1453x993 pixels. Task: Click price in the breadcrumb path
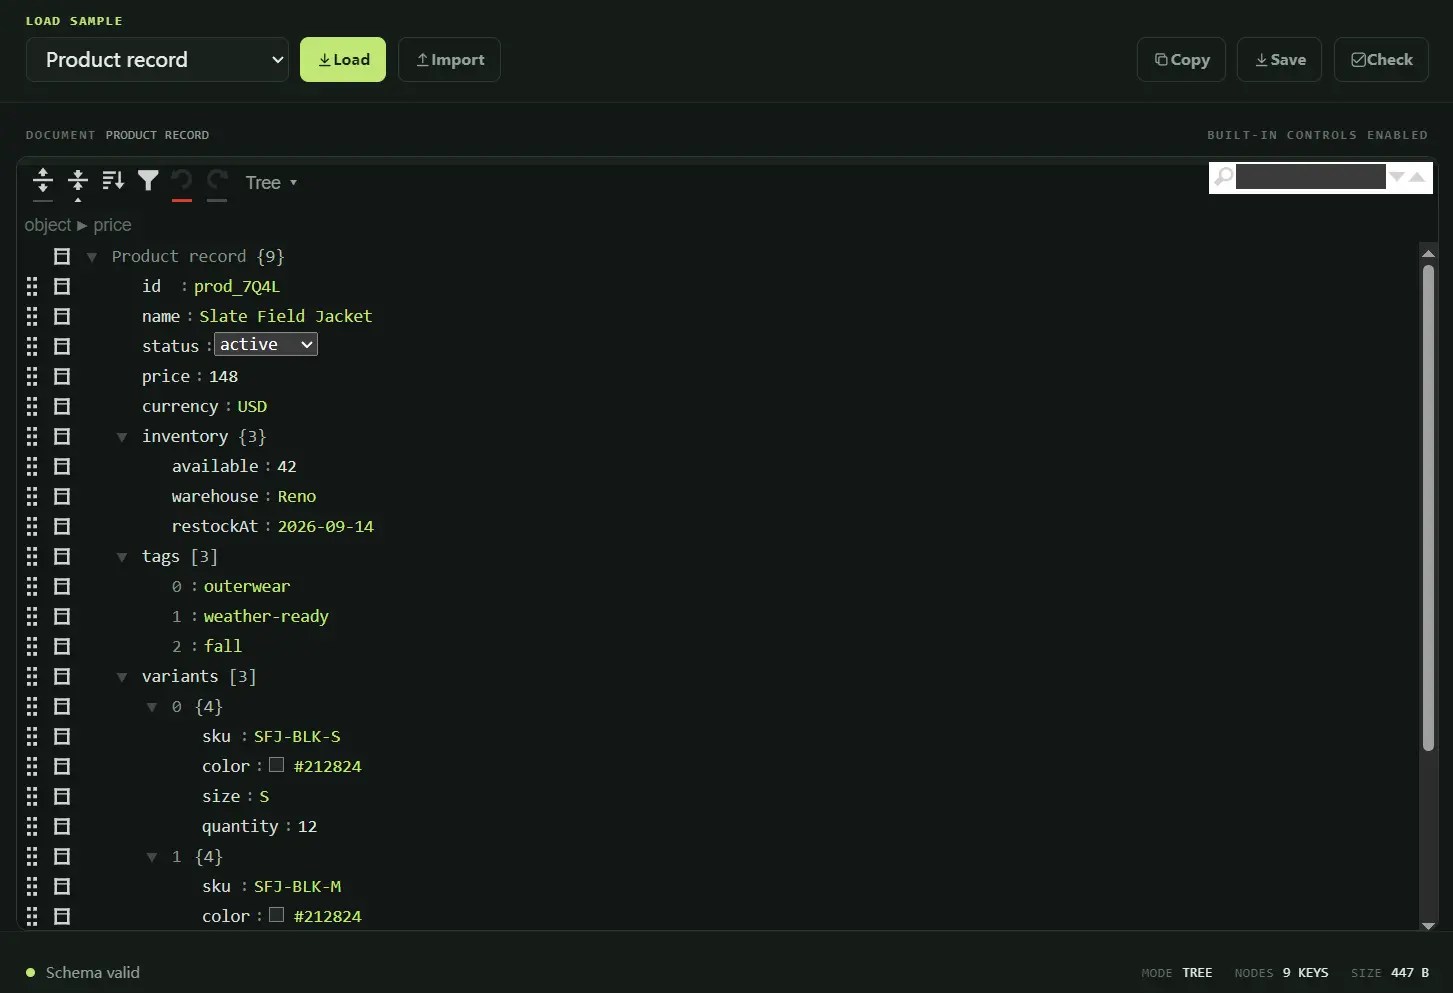[112, 225]
